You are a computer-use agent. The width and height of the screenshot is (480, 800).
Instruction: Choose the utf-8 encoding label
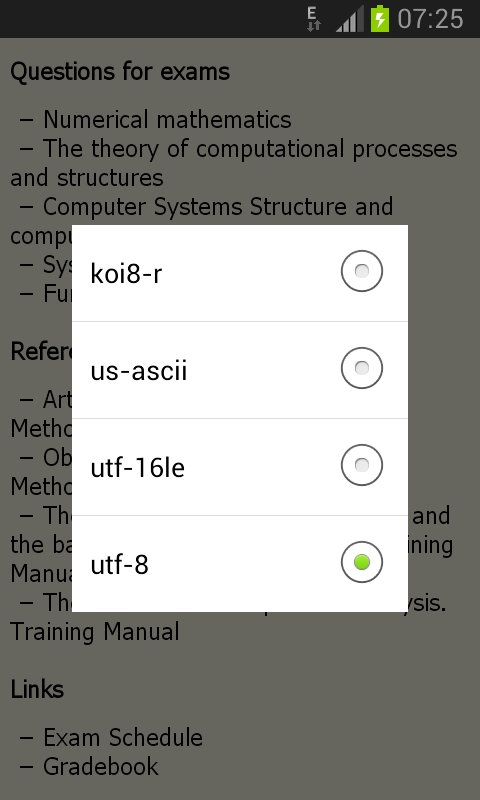119,564
